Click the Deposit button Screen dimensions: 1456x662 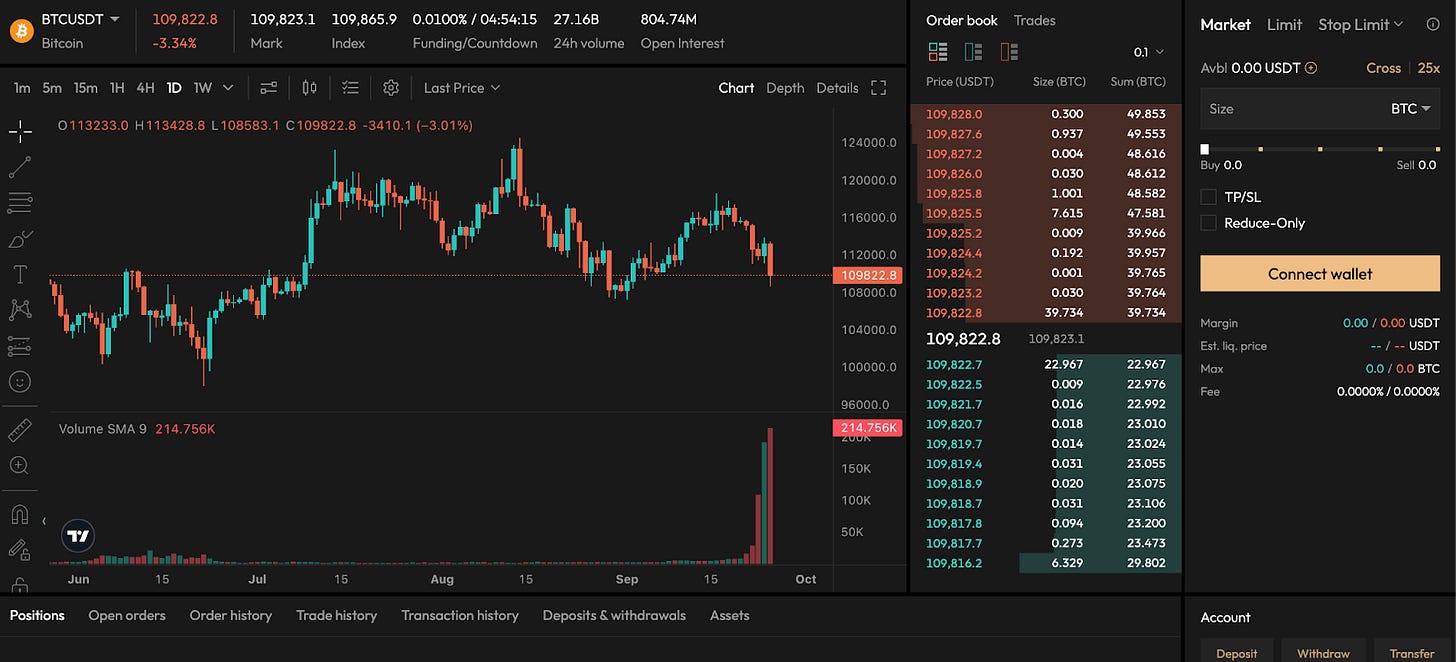[x=1237, y=652]
